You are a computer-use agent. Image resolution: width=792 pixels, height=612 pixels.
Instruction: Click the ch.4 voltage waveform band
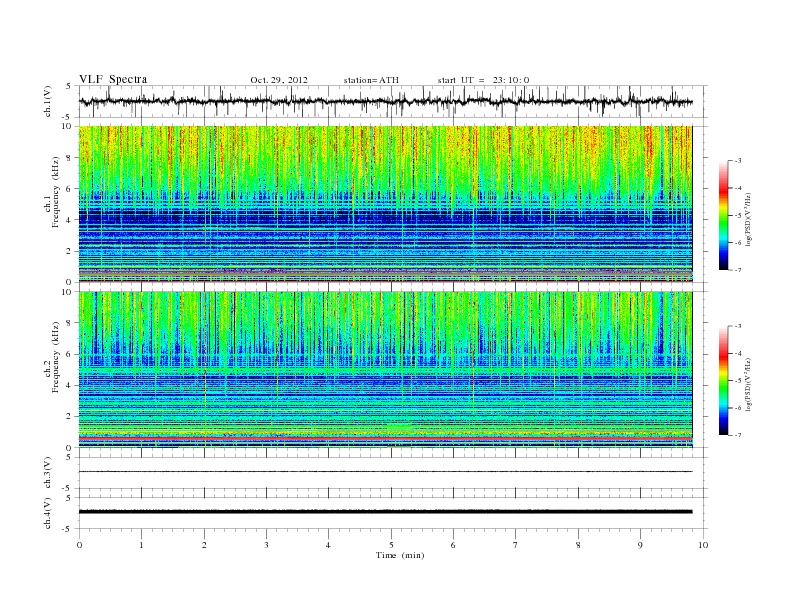coord(386,512)
